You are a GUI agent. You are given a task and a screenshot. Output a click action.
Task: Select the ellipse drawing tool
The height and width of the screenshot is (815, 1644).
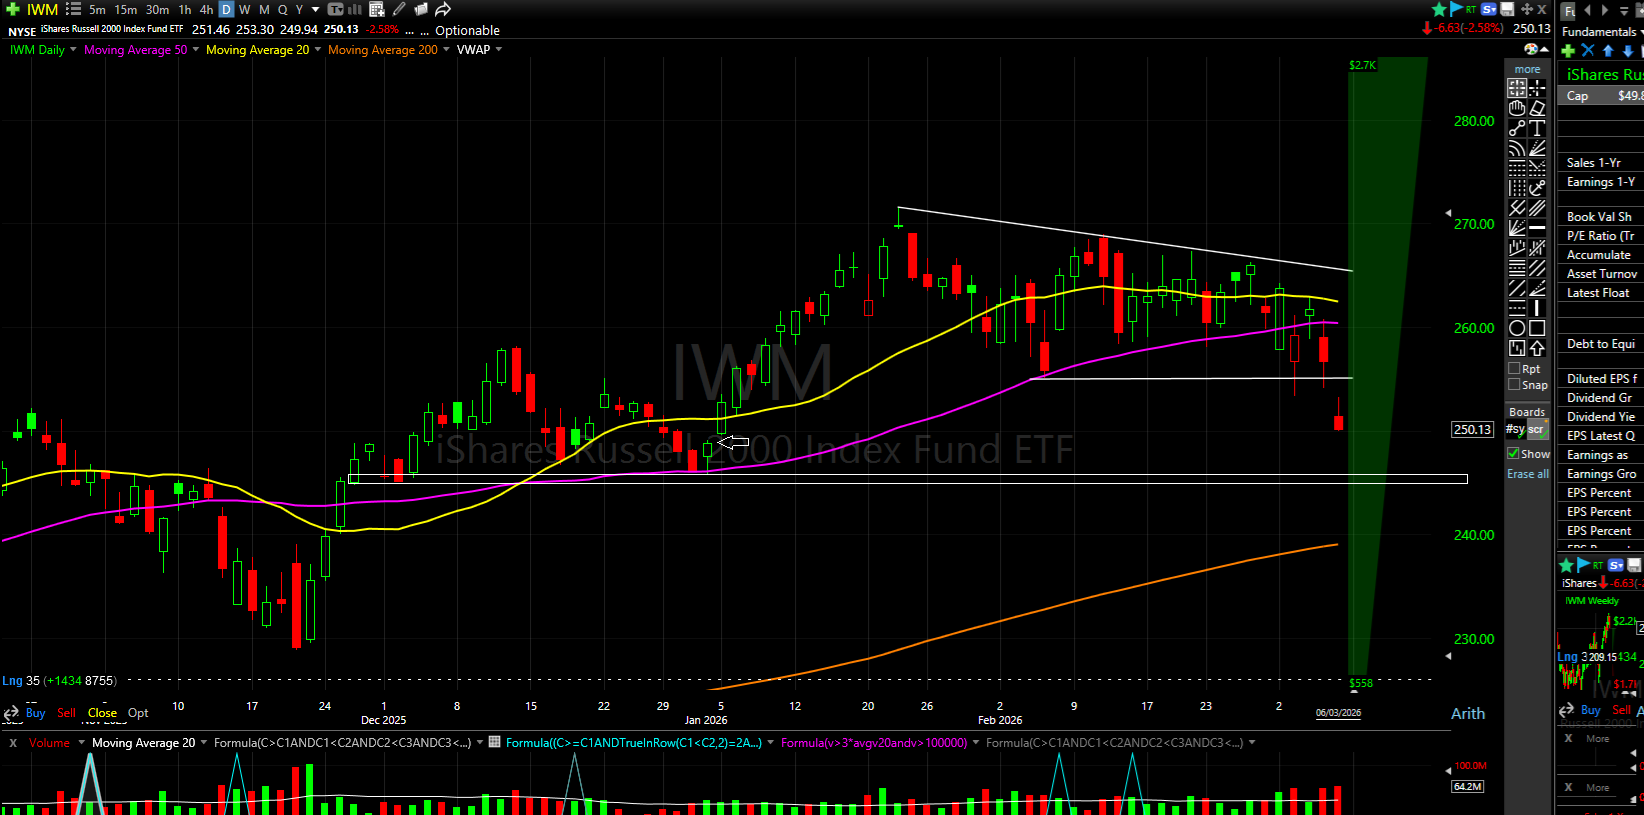(1517, 328)
